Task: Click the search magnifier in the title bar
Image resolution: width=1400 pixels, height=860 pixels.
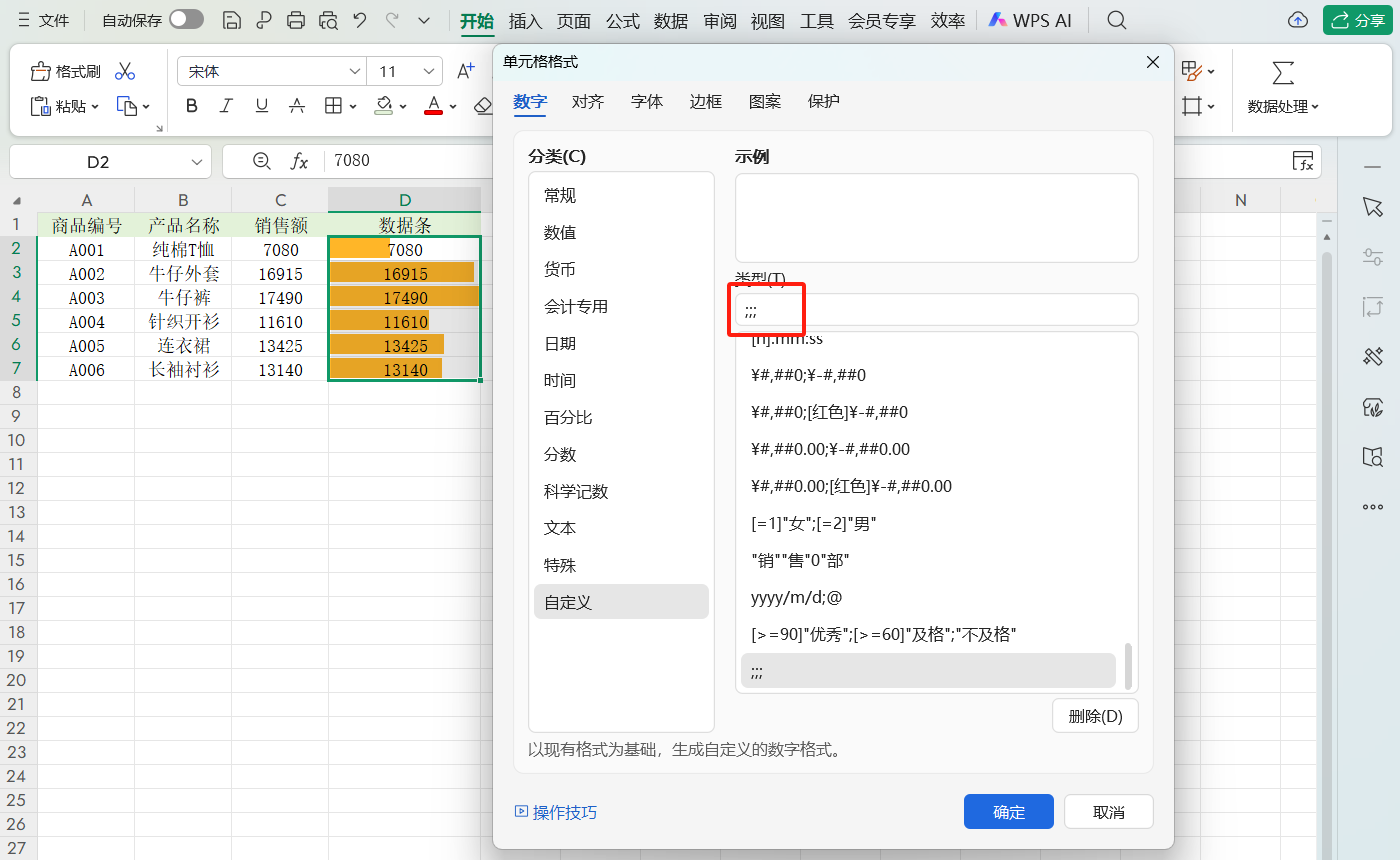Action: (x=1116, y=19)
